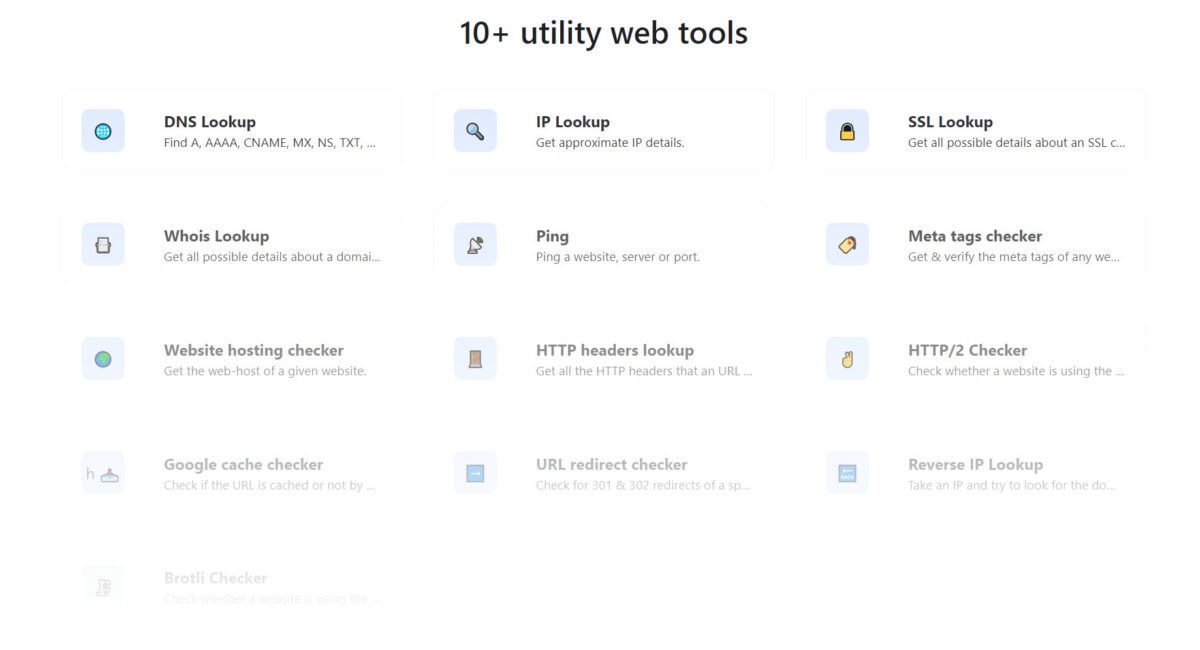Click the Google cache checker icon
Screen dimensions: 1200x650
tap(103, 473)
